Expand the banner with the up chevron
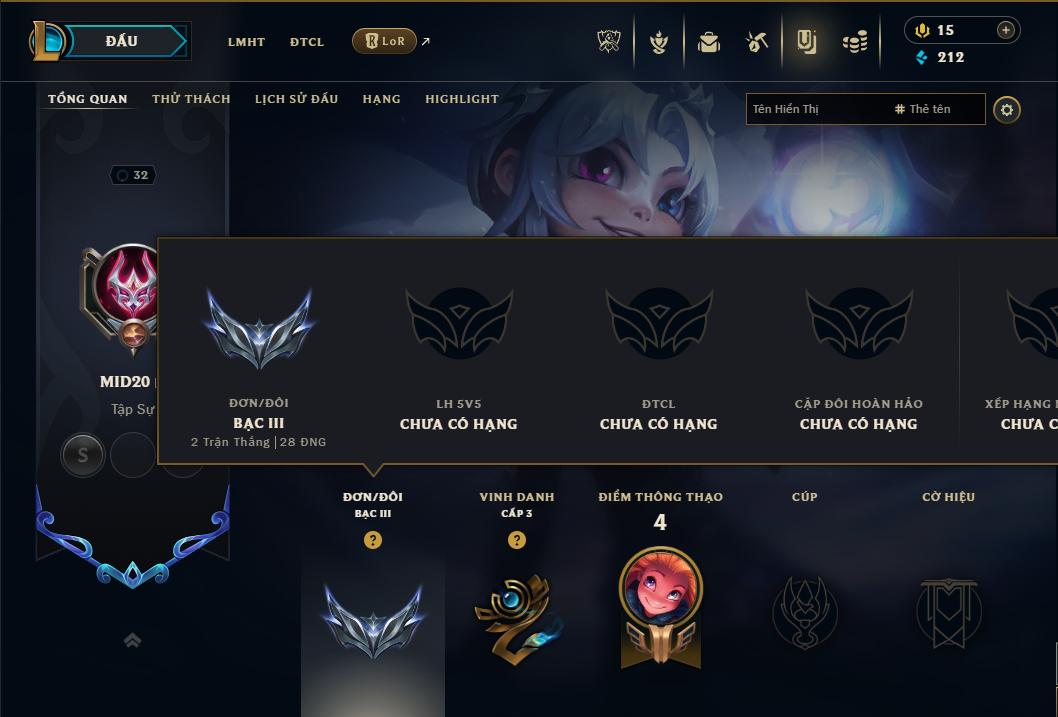This screenshot has height=717, width=1058. coord(133,640)
